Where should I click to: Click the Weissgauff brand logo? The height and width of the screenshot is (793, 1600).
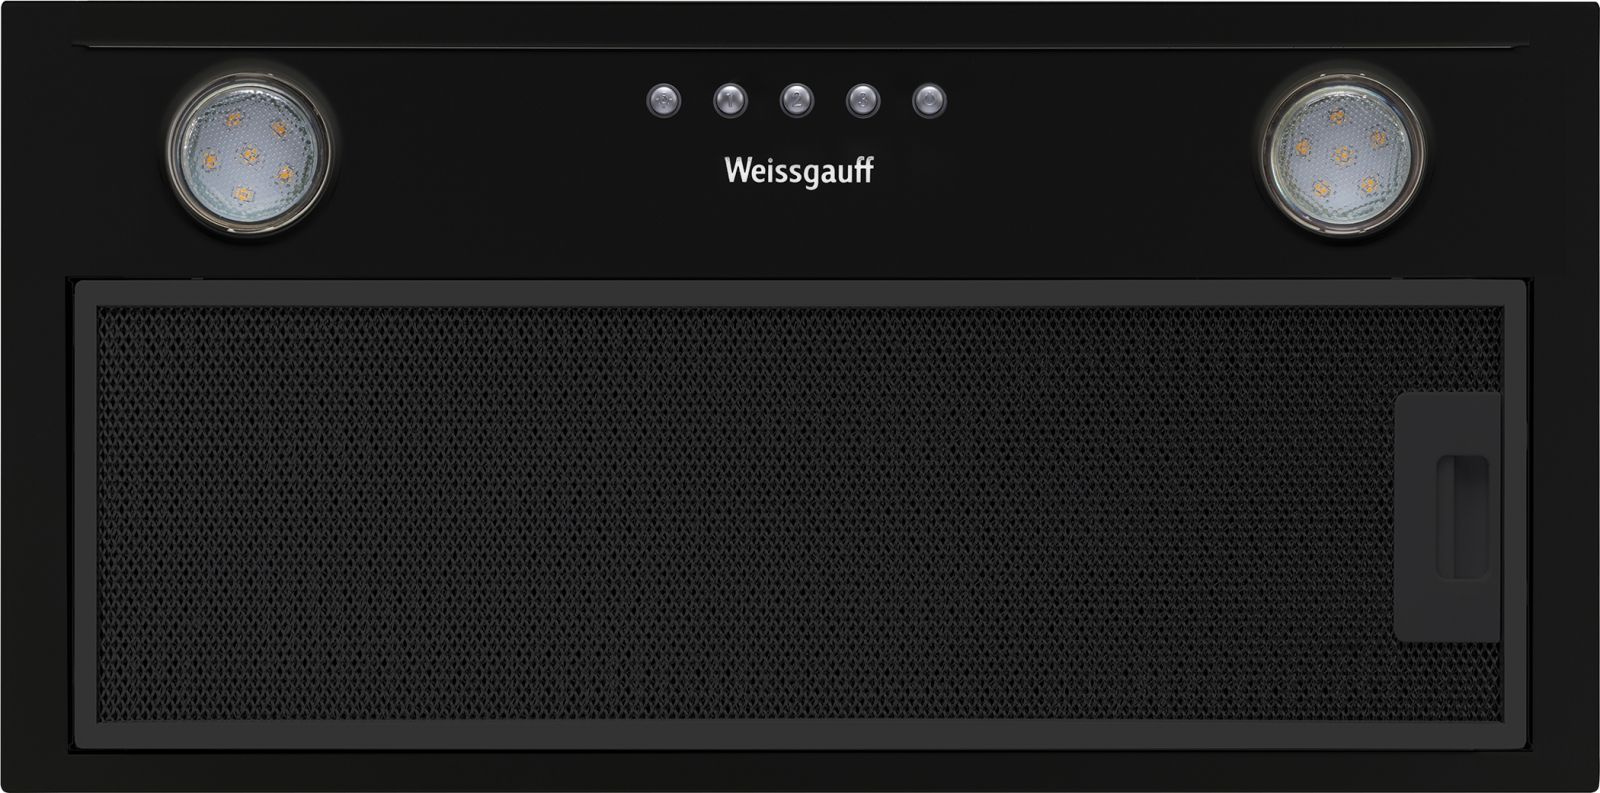798,171
